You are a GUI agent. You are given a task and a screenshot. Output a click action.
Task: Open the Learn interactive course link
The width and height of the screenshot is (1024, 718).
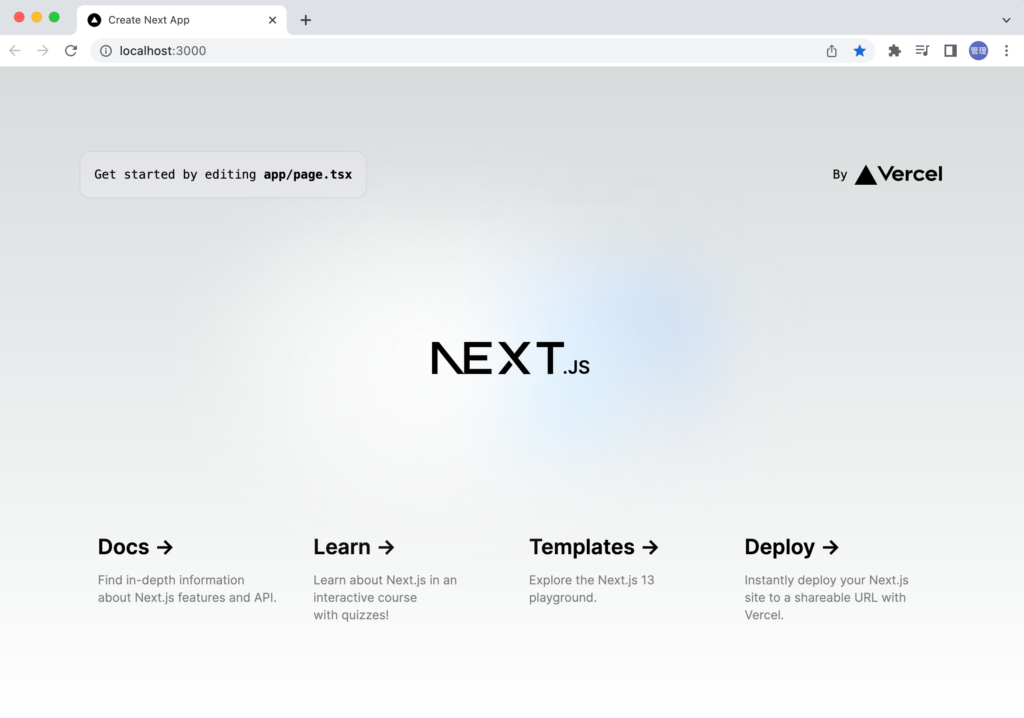pyautogui.click(x=353, y=547)
